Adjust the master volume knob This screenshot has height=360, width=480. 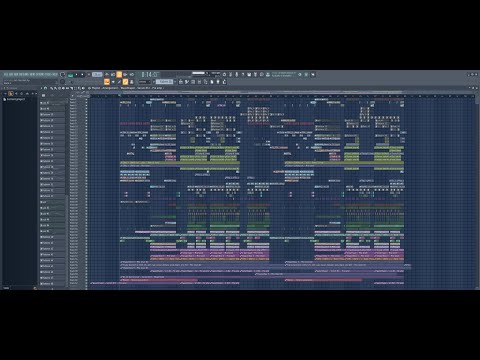point(62,74)
